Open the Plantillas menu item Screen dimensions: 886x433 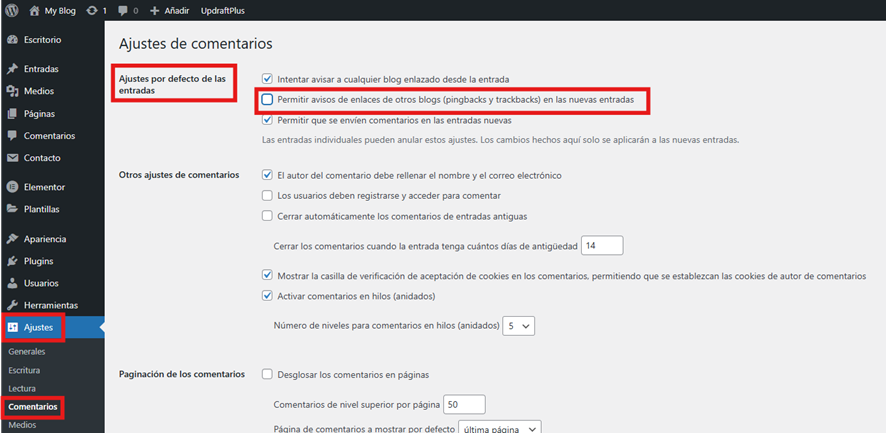pyautogui.click(x=41, y=209)
